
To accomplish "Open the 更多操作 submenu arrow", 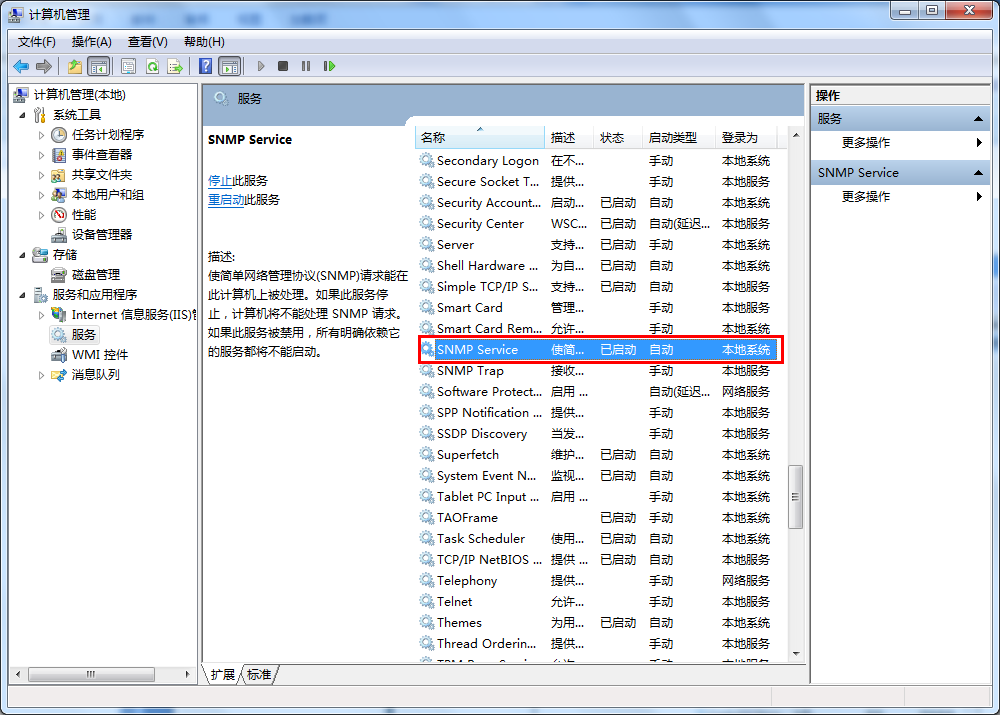I will point(977,196).
